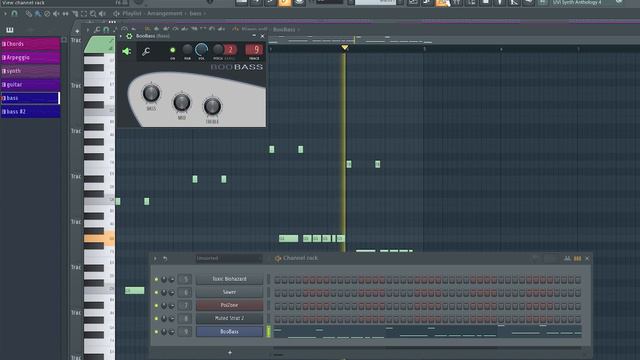Click the Toxic Biohazard channel button
The width and height of the screenshot is (640, 360).
click(x=229, y=279)
